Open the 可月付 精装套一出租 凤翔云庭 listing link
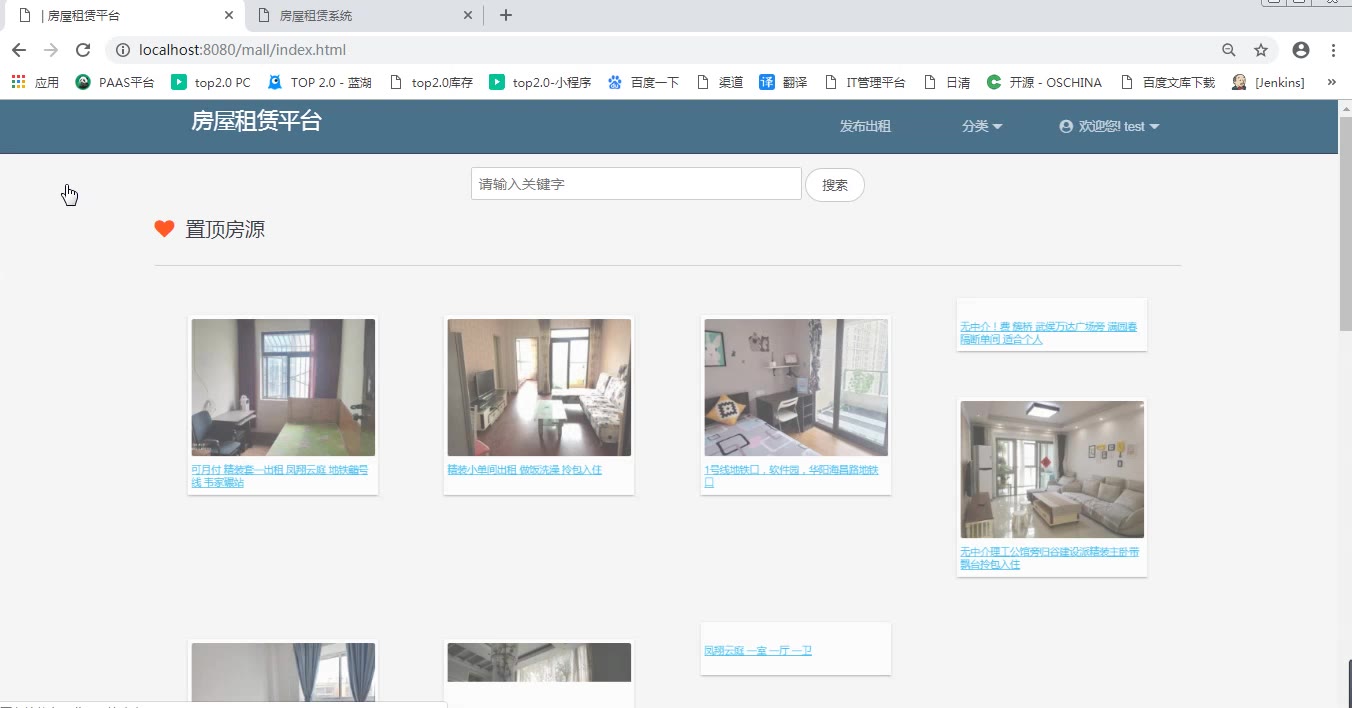Image resolution: width=1352 pixels, height=708 pixels. [x=280, y=476]
